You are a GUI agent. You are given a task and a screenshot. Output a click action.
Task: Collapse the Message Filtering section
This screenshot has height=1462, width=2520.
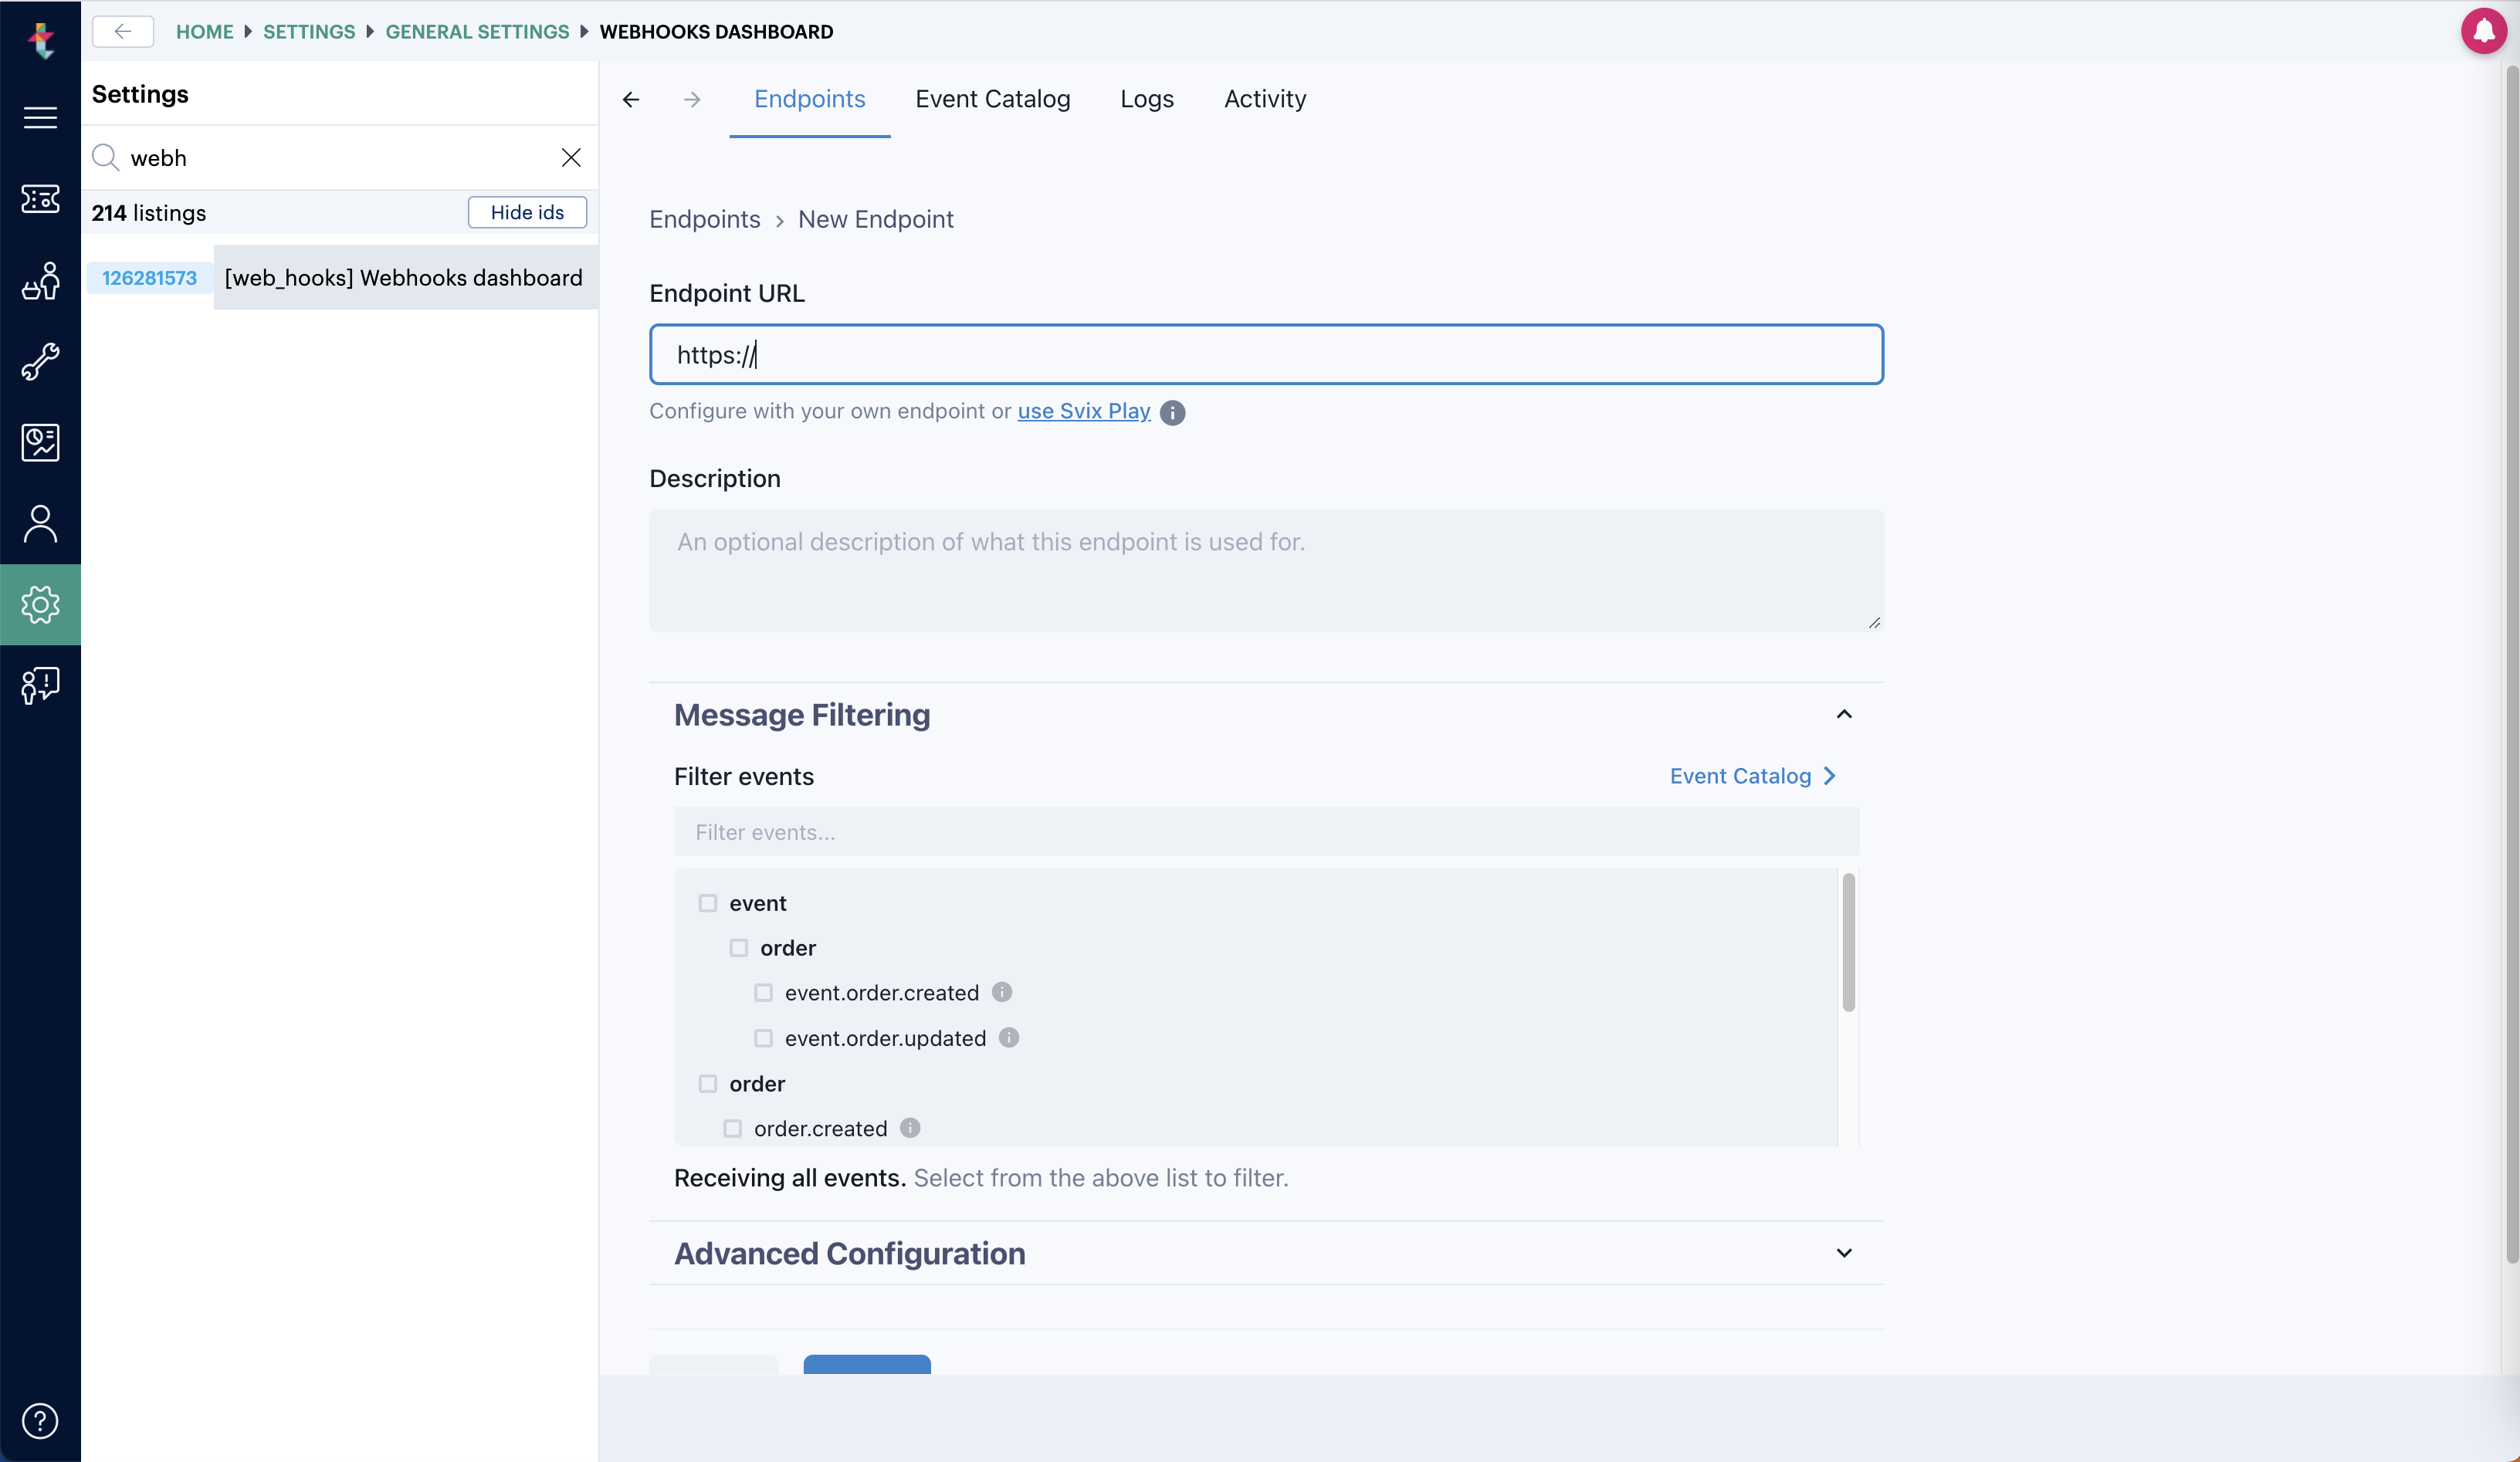point(1843,714)
